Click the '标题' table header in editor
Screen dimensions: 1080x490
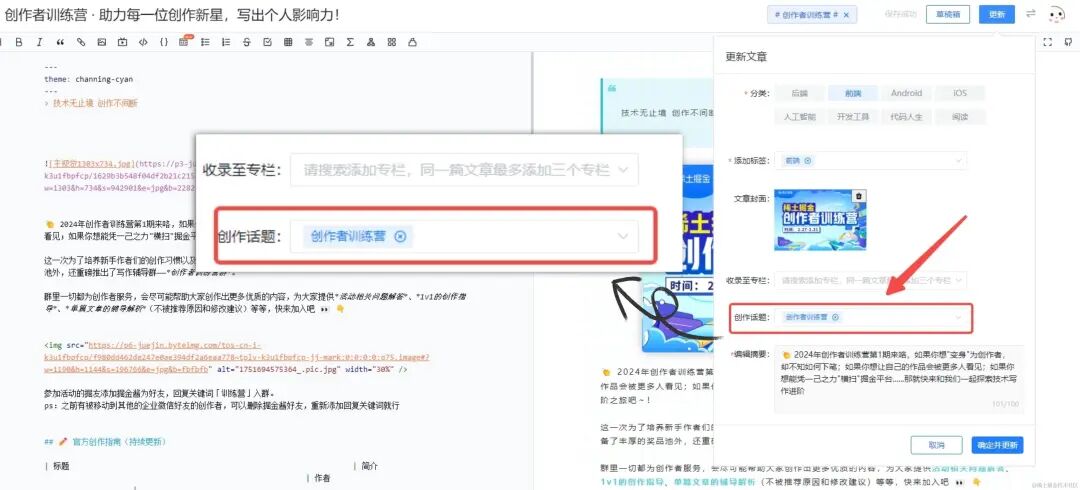tap(61, 466)
